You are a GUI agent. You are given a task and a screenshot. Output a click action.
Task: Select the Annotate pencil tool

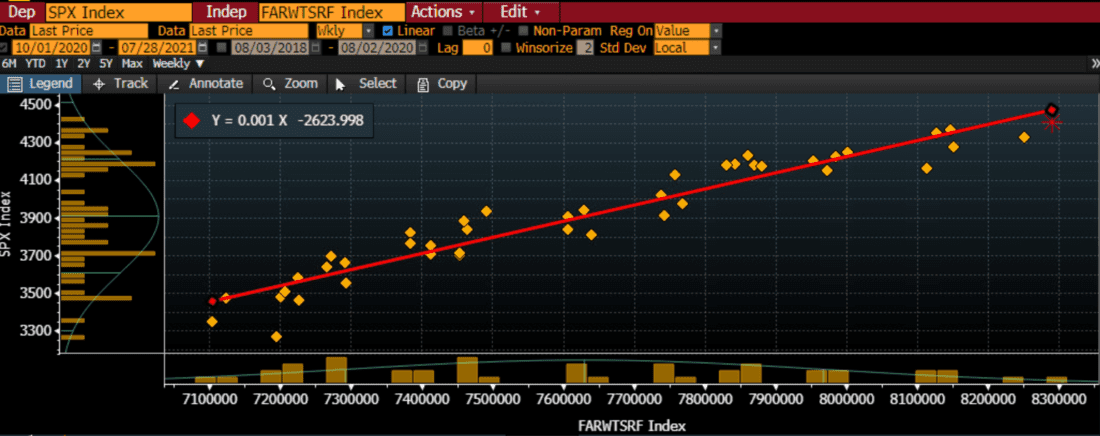pos(206,84)
